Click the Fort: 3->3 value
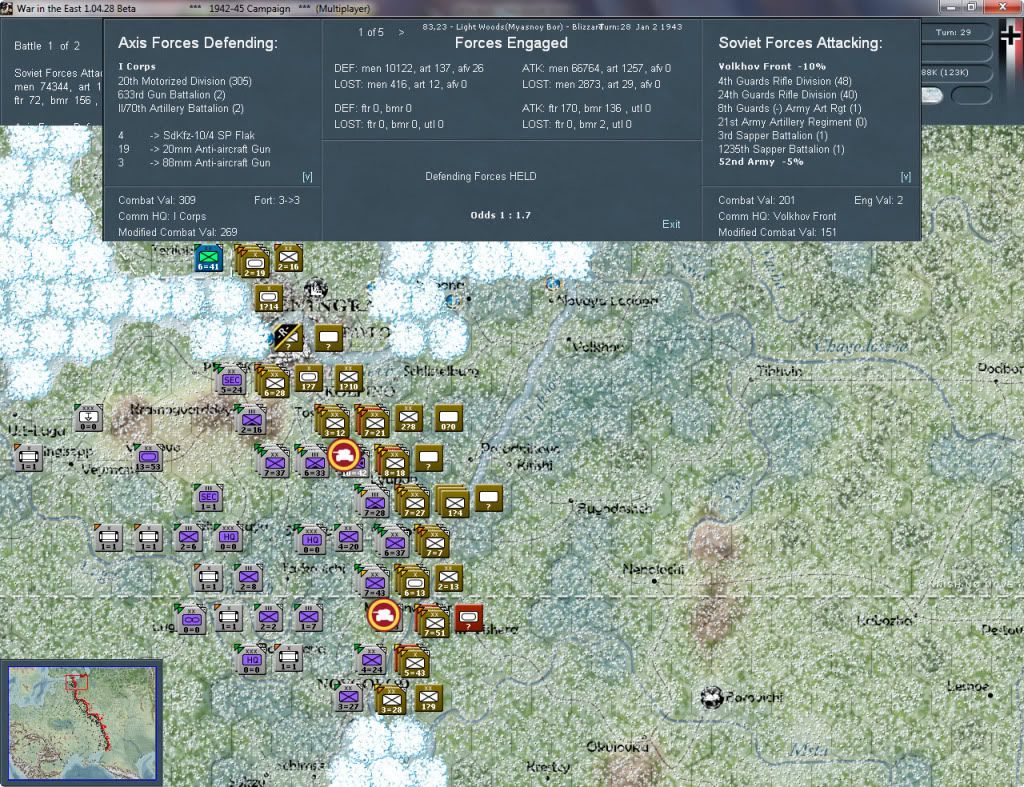 pos(277,200)
